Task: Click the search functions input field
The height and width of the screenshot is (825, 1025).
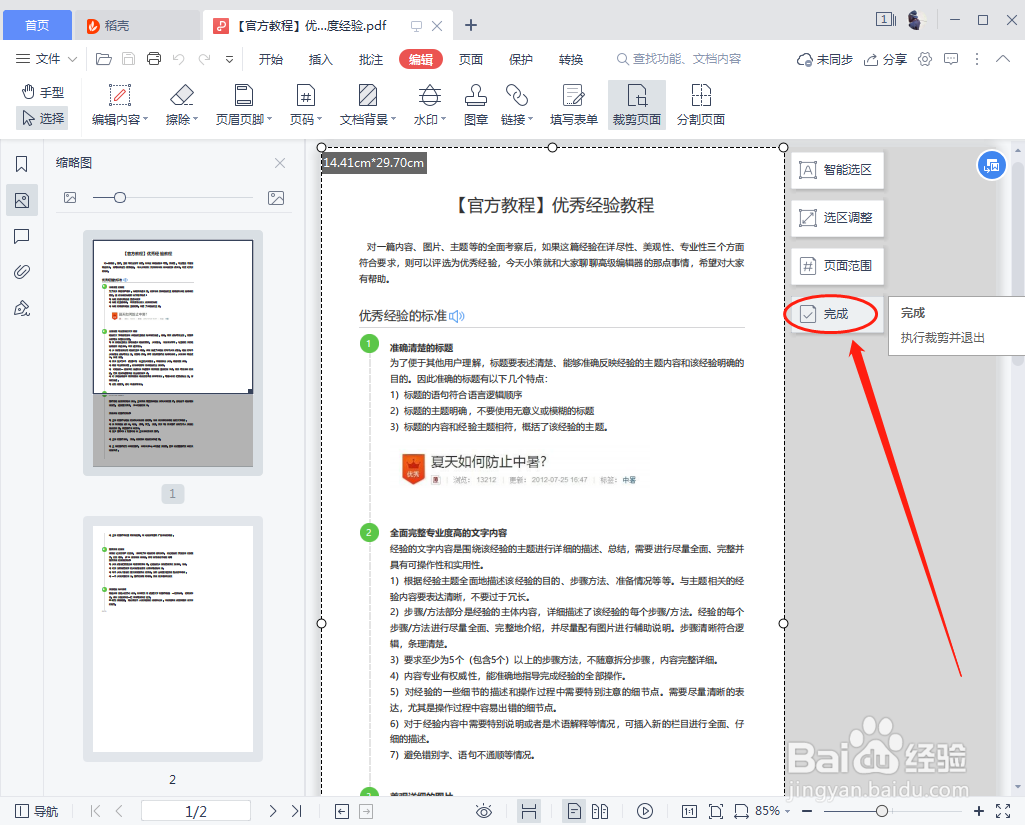Action: (680, 59)
